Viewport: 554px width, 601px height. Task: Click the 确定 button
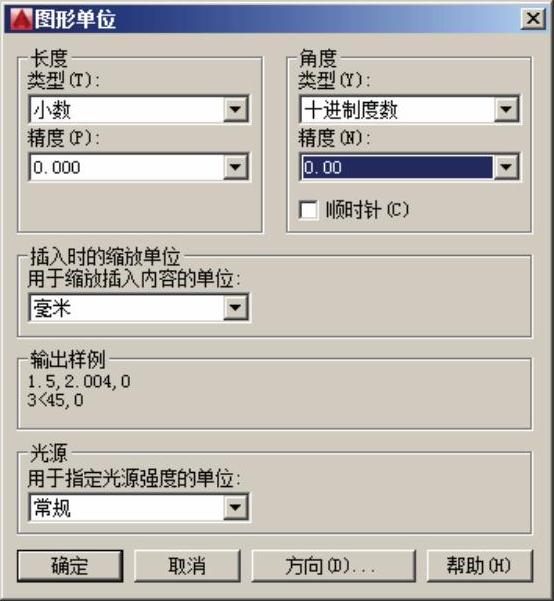pyautogui.click(x=70, y=566)
